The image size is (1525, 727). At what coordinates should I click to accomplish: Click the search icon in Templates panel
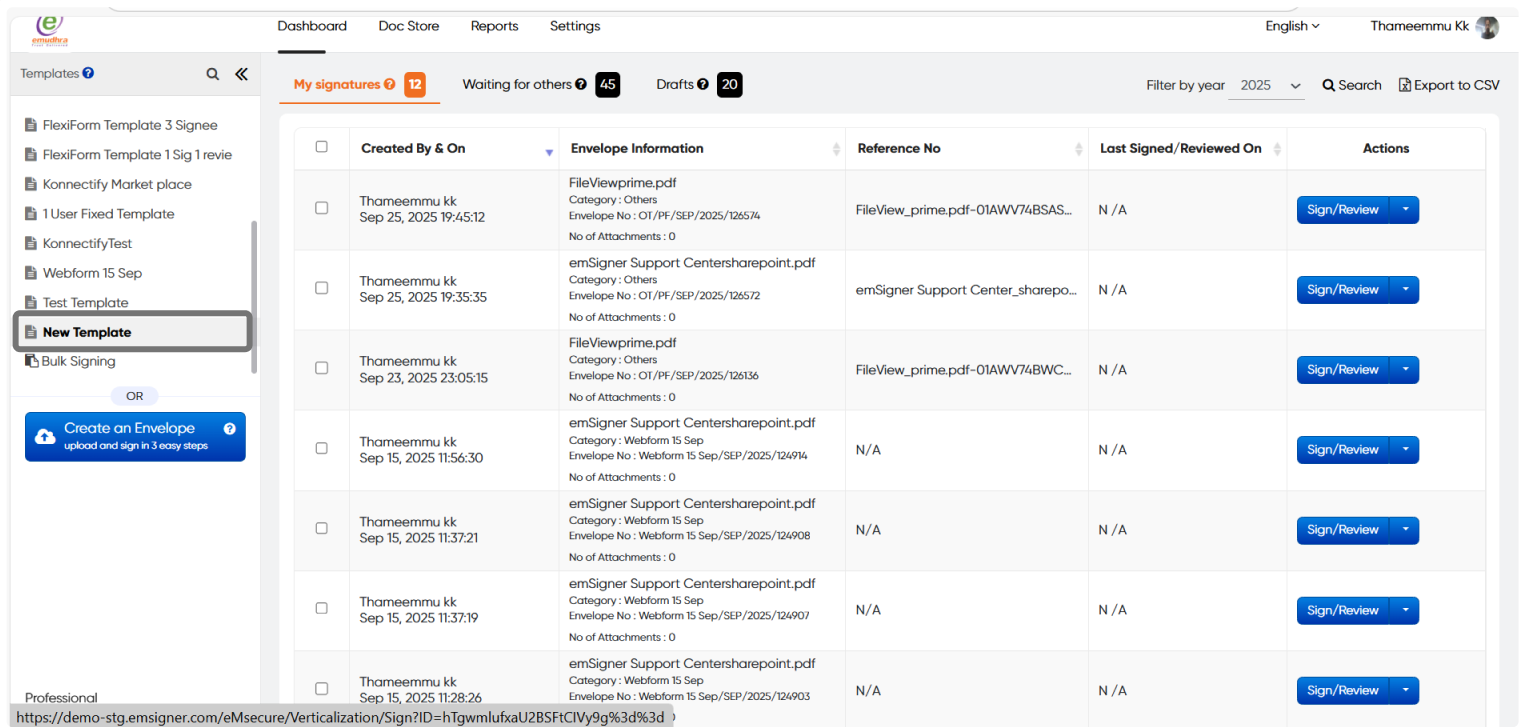pyautogui.click(x=212, y=74)
